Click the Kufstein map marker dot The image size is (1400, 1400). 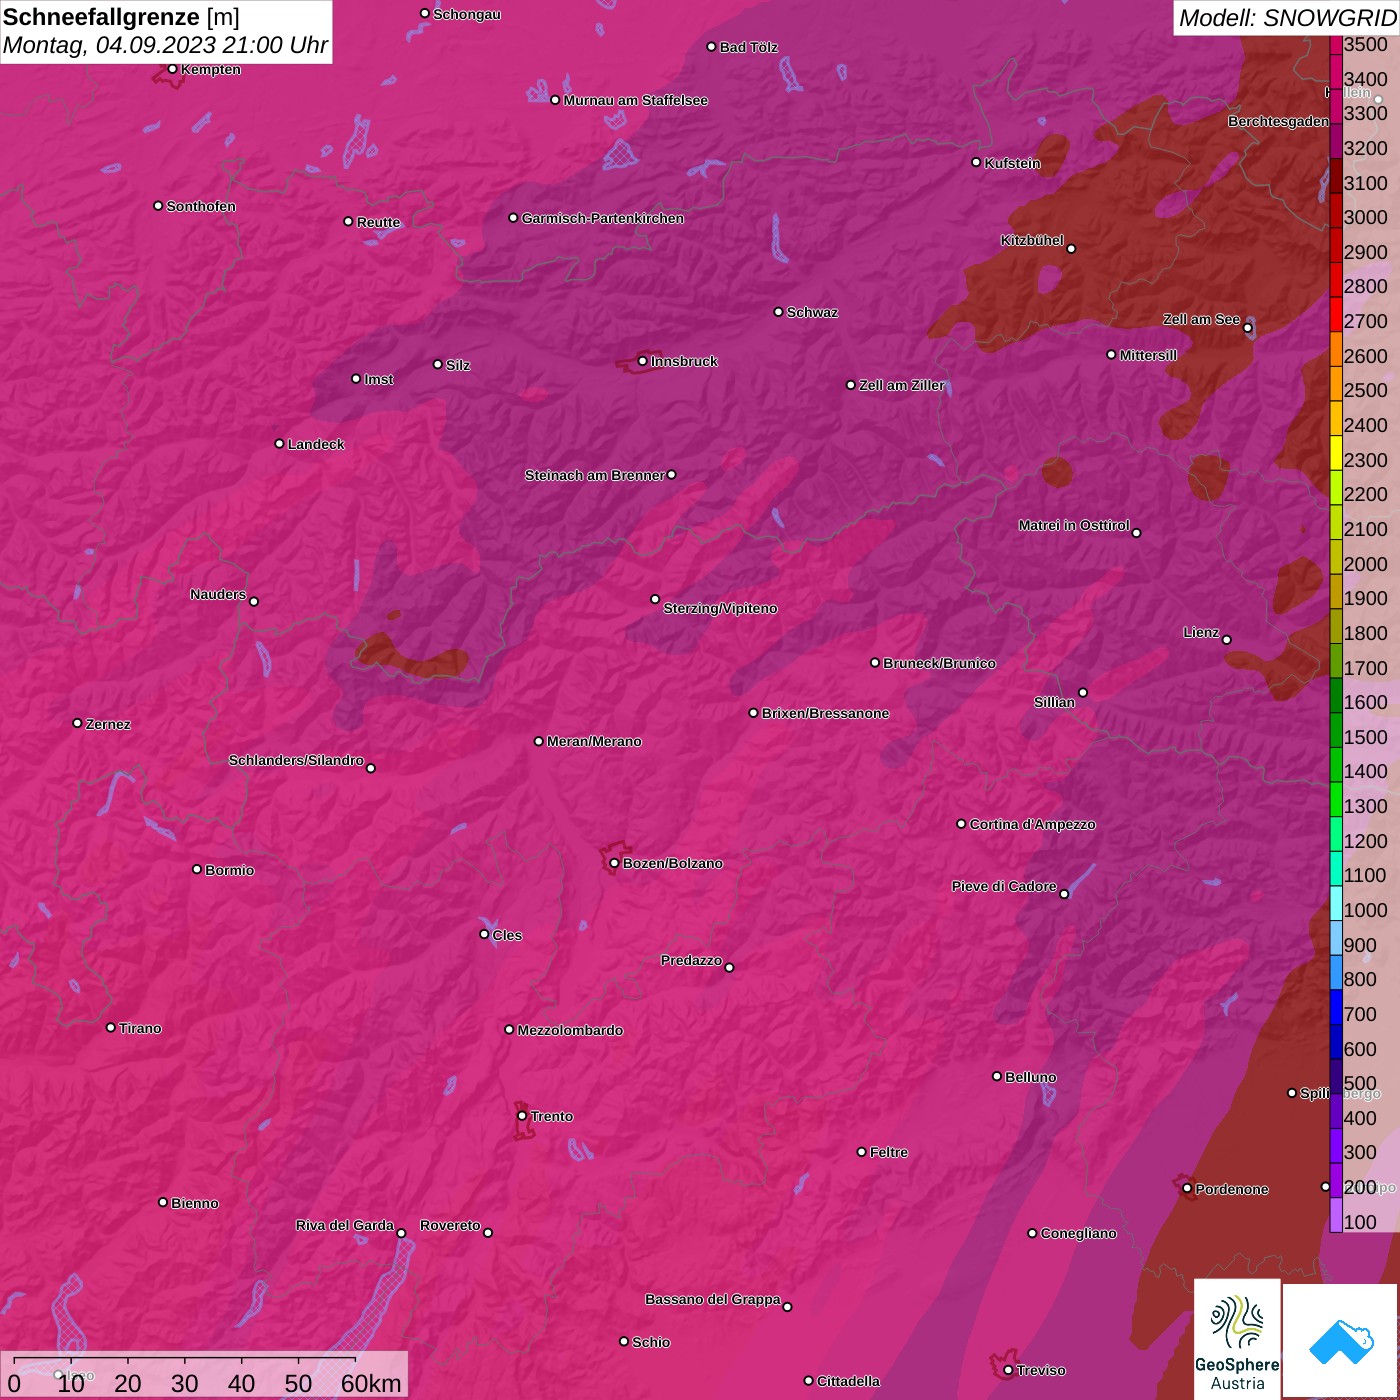click(977, 162)
